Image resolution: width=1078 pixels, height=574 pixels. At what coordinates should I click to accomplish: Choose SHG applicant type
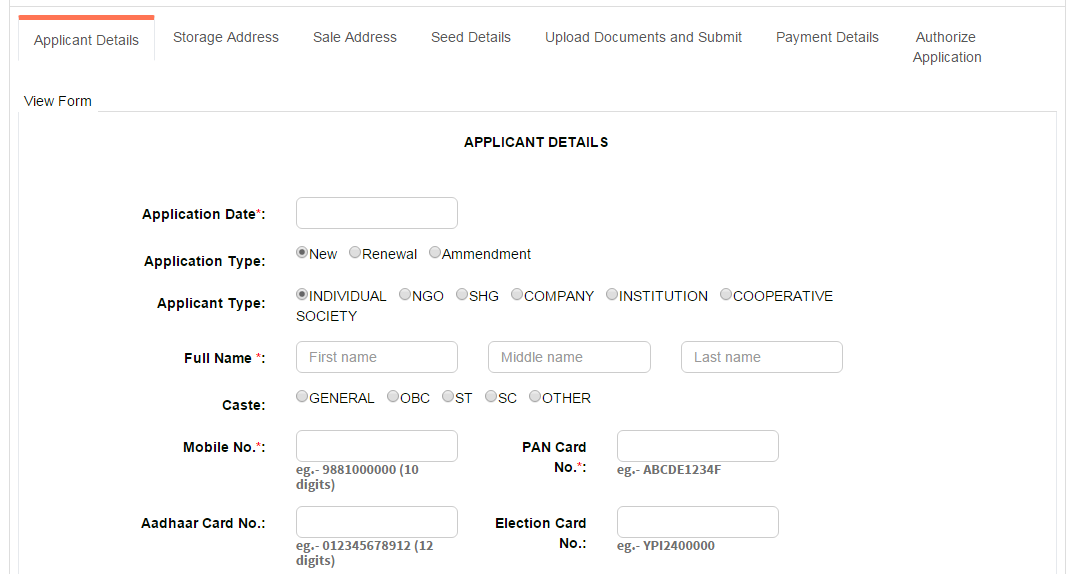462,294
